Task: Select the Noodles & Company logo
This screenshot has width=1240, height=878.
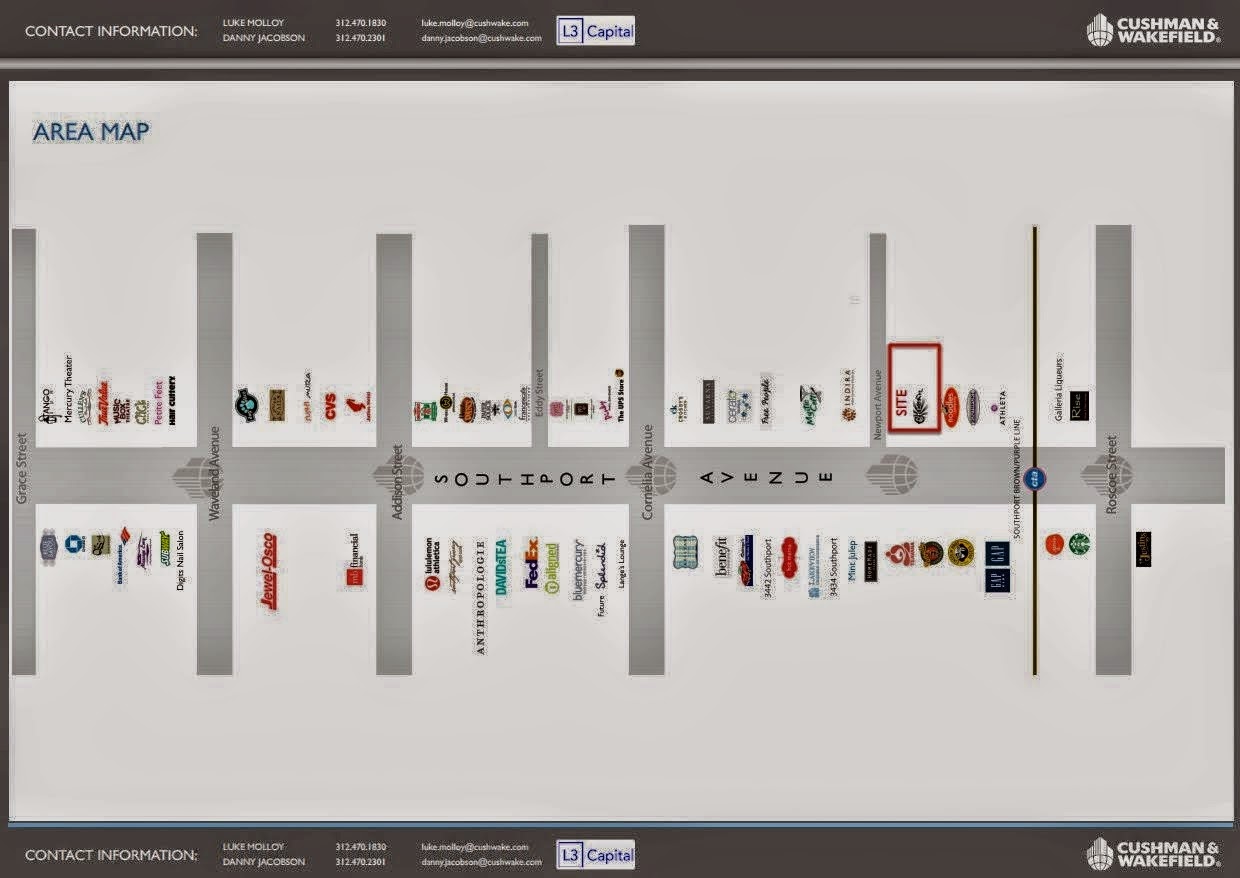Action: tap(950, 406)
